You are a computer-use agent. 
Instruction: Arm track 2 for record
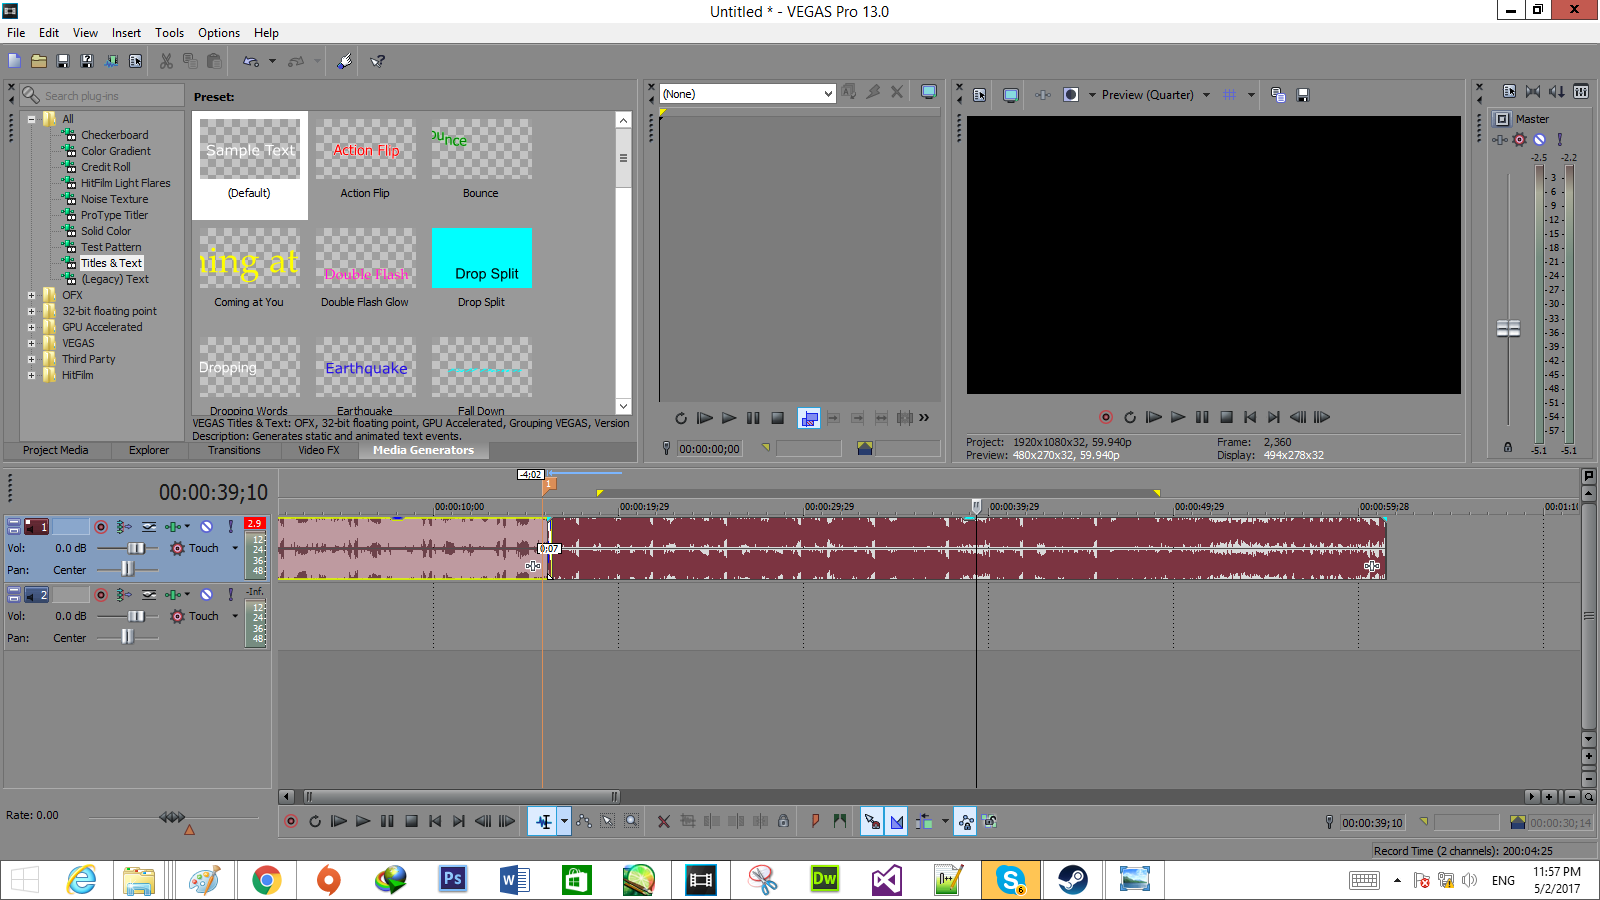[x=101, y=594]
